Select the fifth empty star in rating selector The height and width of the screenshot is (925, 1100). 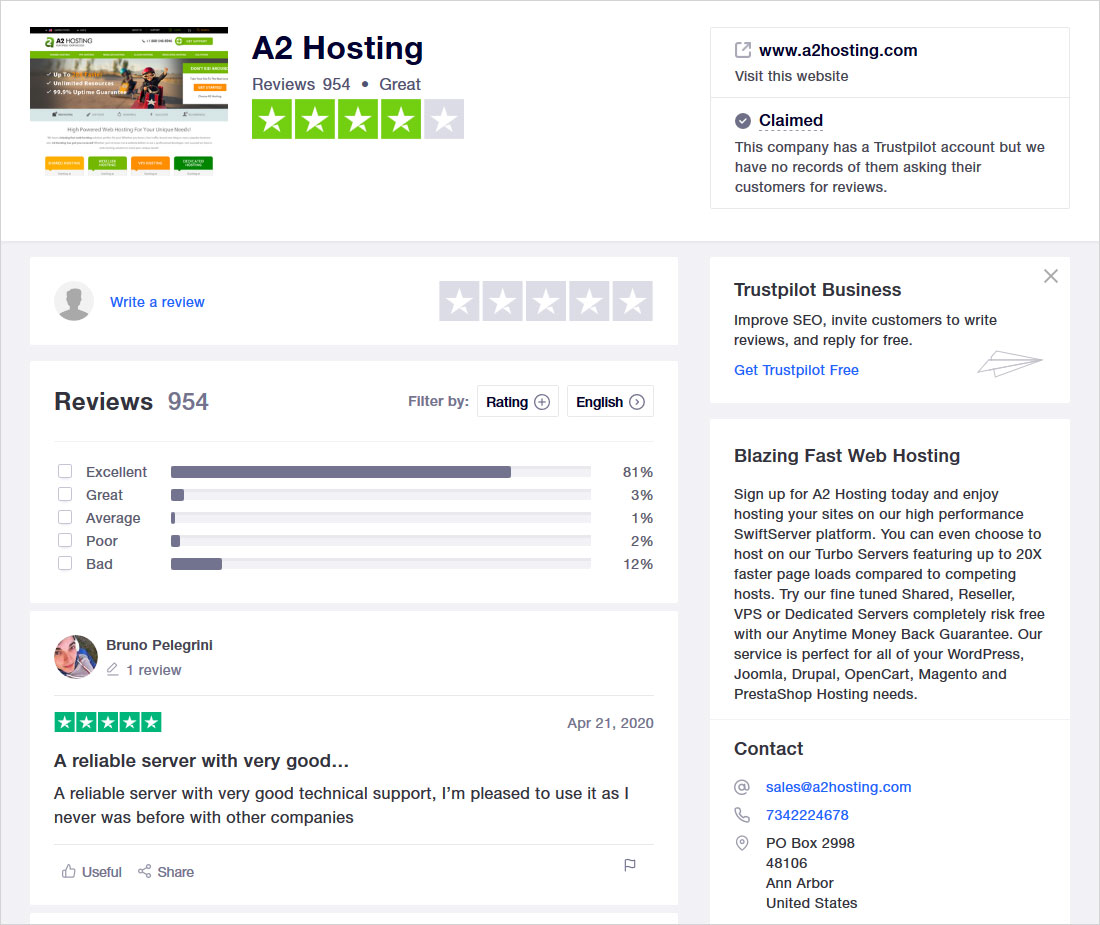click(632, 301)
